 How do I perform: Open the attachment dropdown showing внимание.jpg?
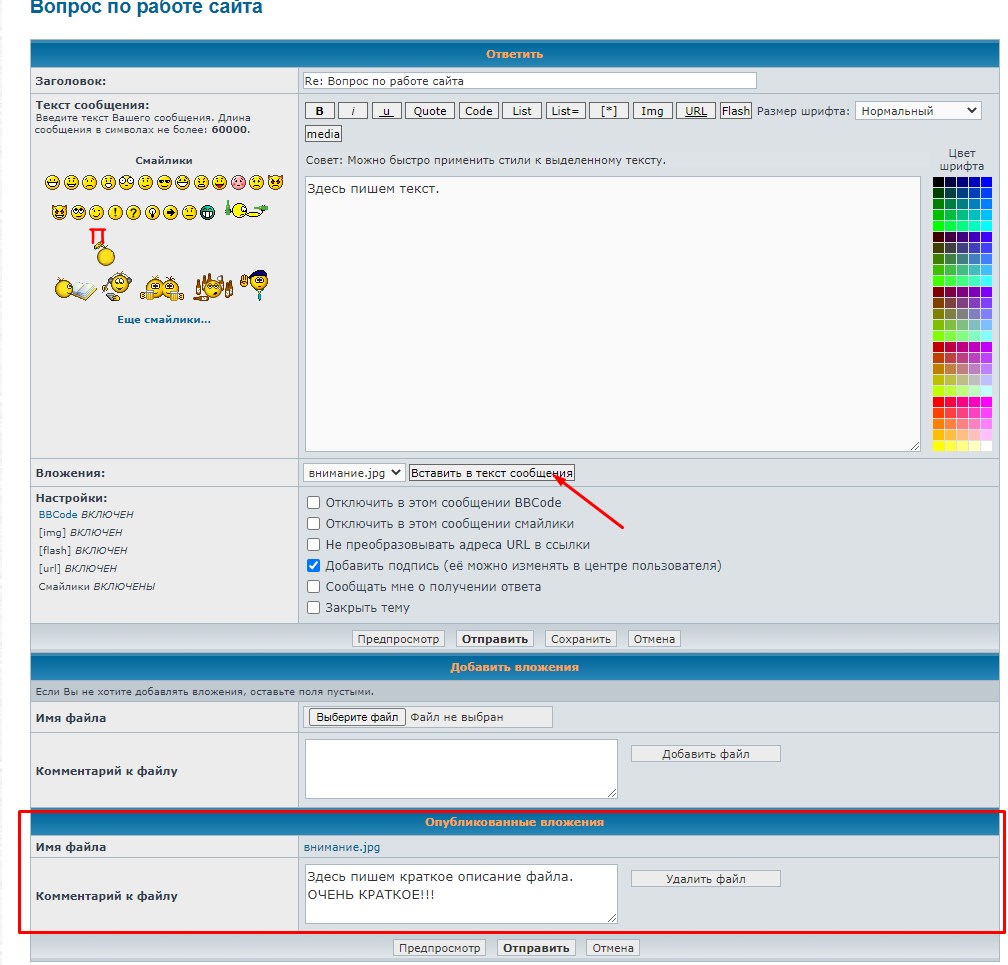click(354, 472)
